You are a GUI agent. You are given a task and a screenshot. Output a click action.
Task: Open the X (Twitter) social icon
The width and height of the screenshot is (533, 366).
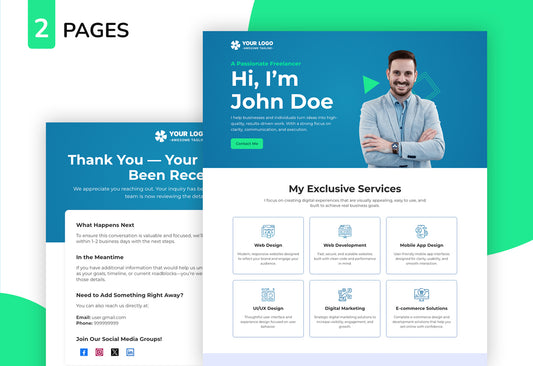(115, 352)
